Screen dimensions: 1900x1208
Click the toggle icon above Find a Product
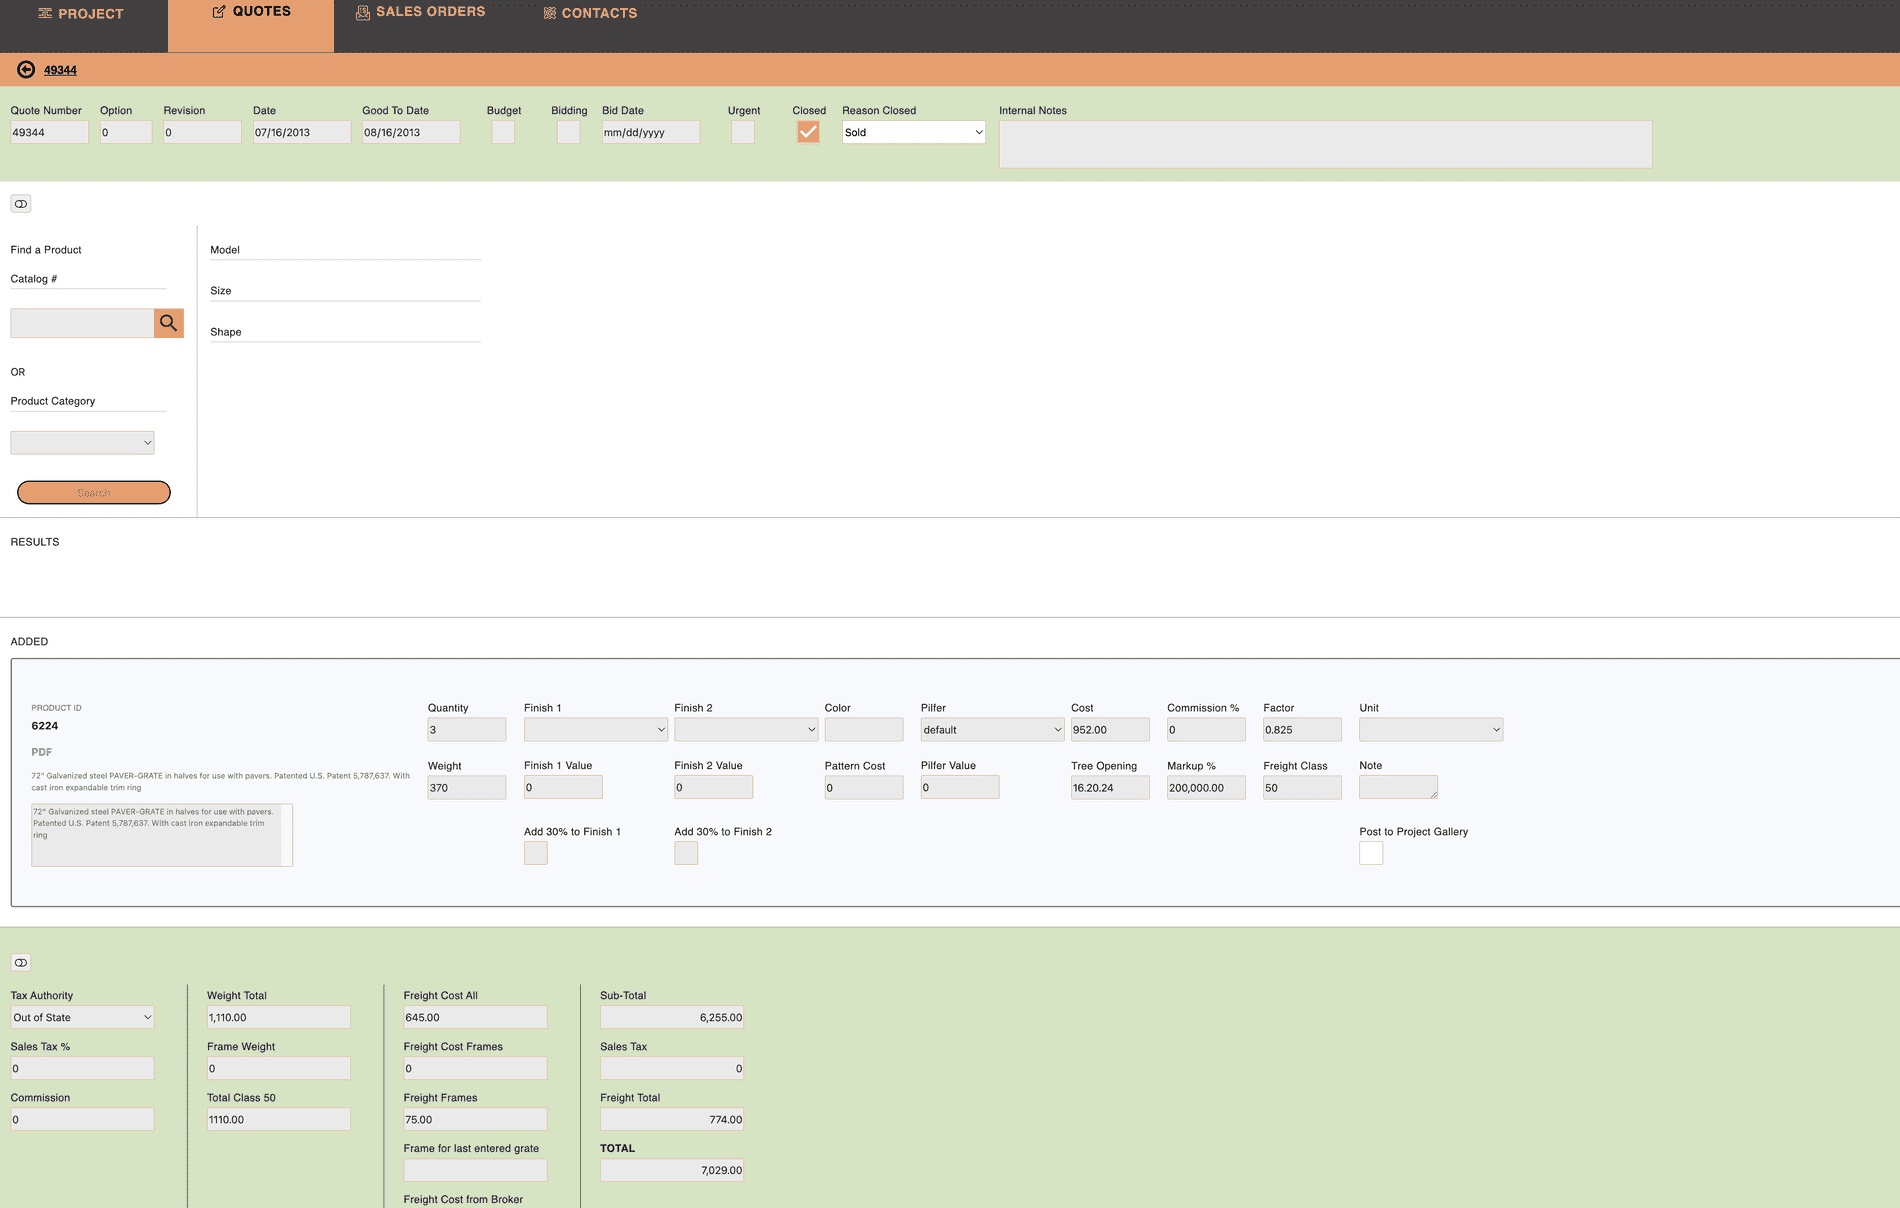tap(21, 204)
